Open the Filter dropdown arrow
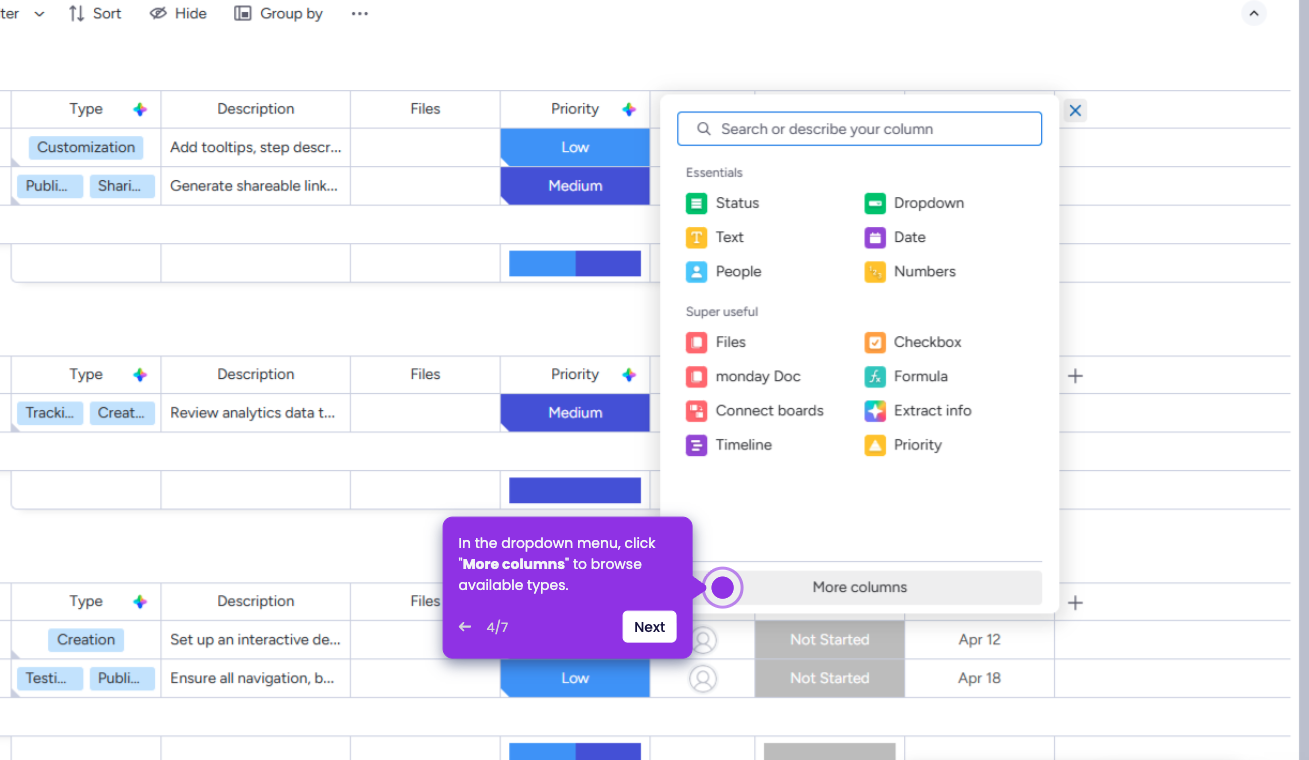The height and width of the screenshot is (760, 1309). (39, 14)
